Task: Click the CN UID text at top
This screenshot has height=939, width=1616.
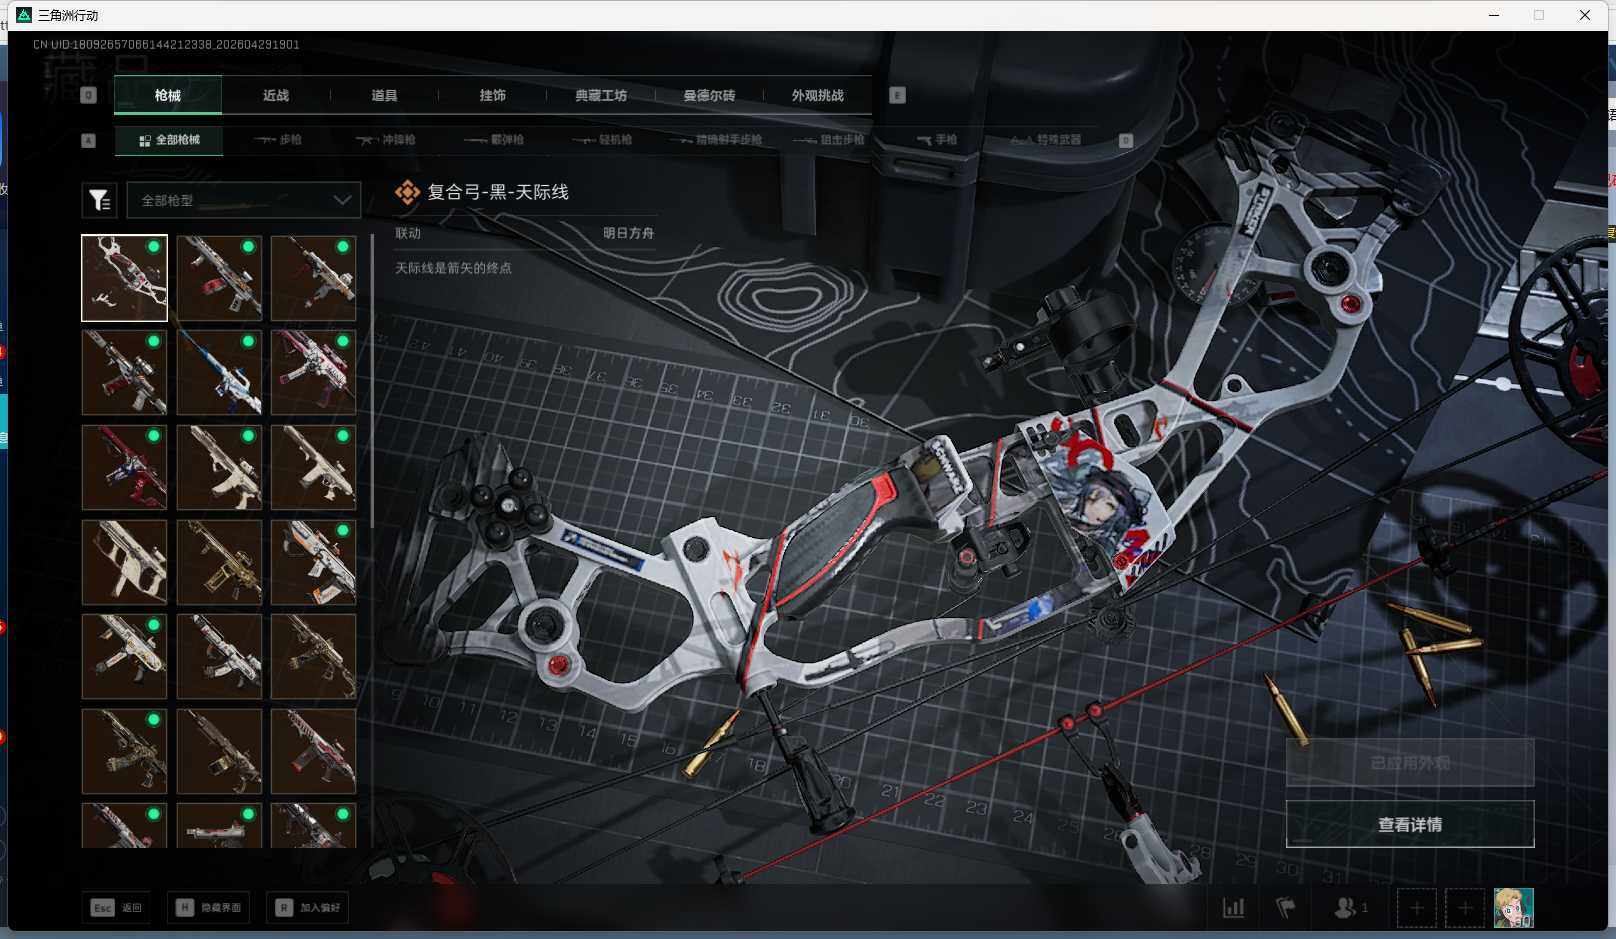Action: pos(166,45)
